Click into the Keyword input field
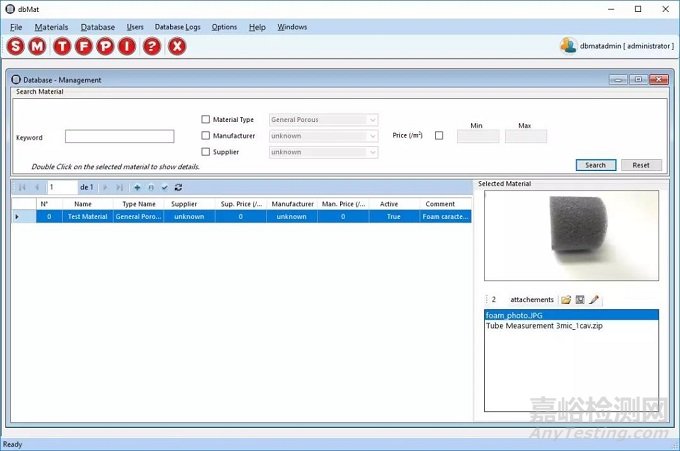The image size is (680, 451). point(119,137)
